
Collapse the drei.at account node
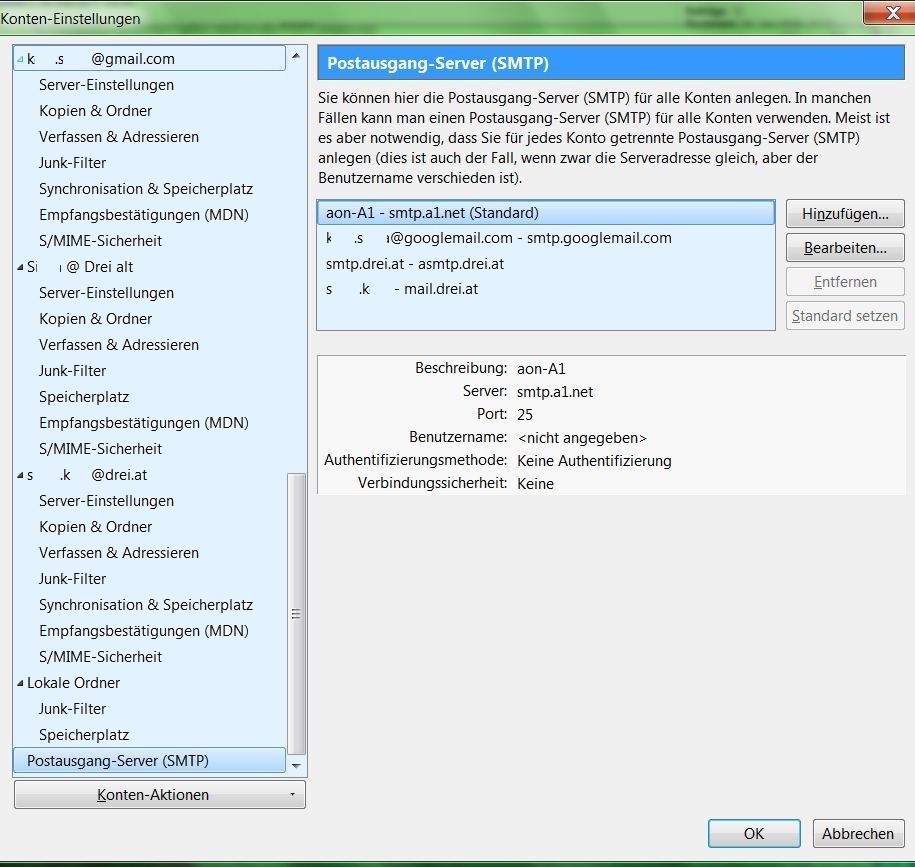[20, 476]
